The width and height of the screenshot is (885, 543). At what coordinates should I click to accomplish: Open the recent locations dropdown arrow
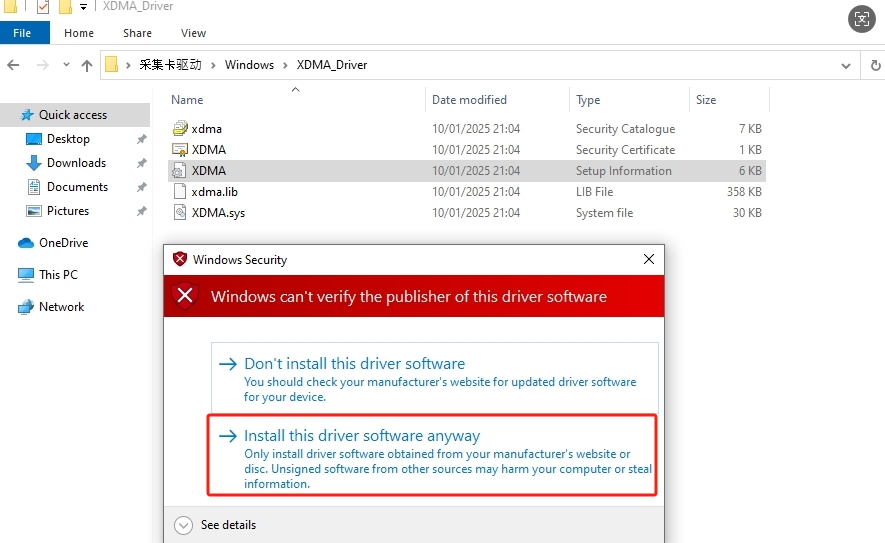[x=66, y=64]
